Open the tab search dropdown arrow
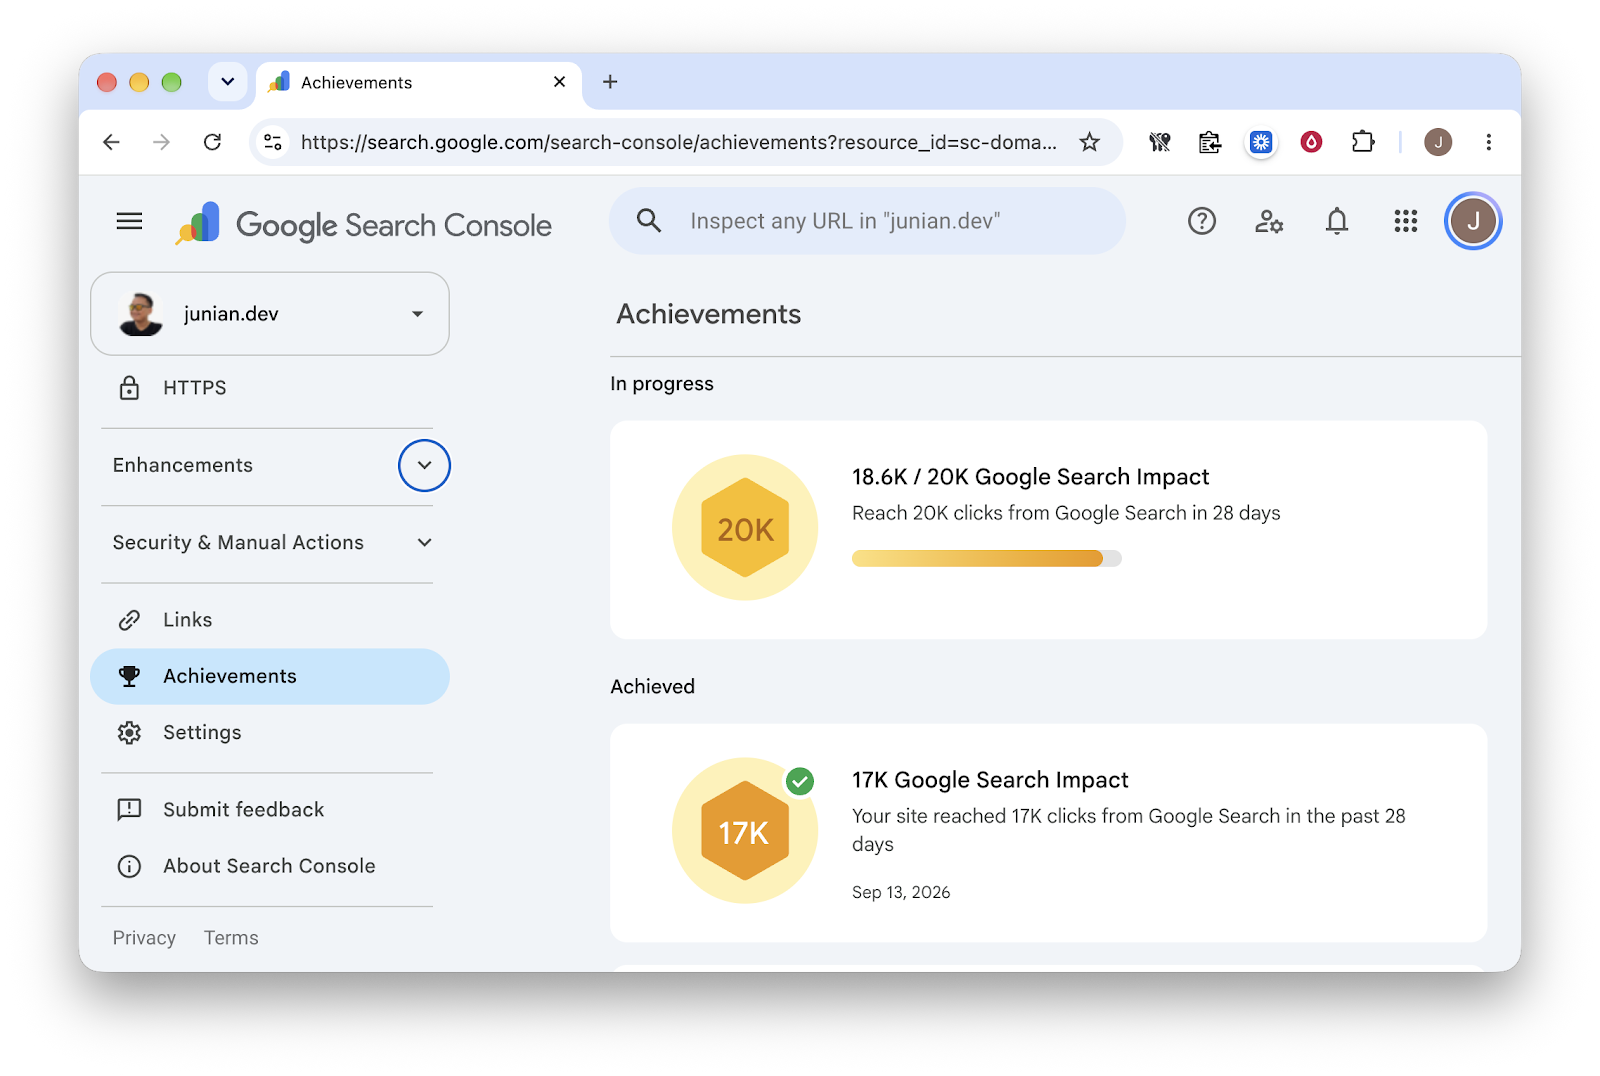 click(x=228, y=82)
